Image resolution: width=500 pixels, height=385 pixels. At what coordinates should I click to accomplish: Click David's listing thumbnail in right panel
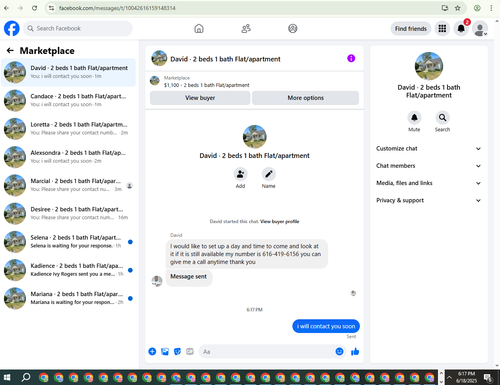tap(429, 66)
